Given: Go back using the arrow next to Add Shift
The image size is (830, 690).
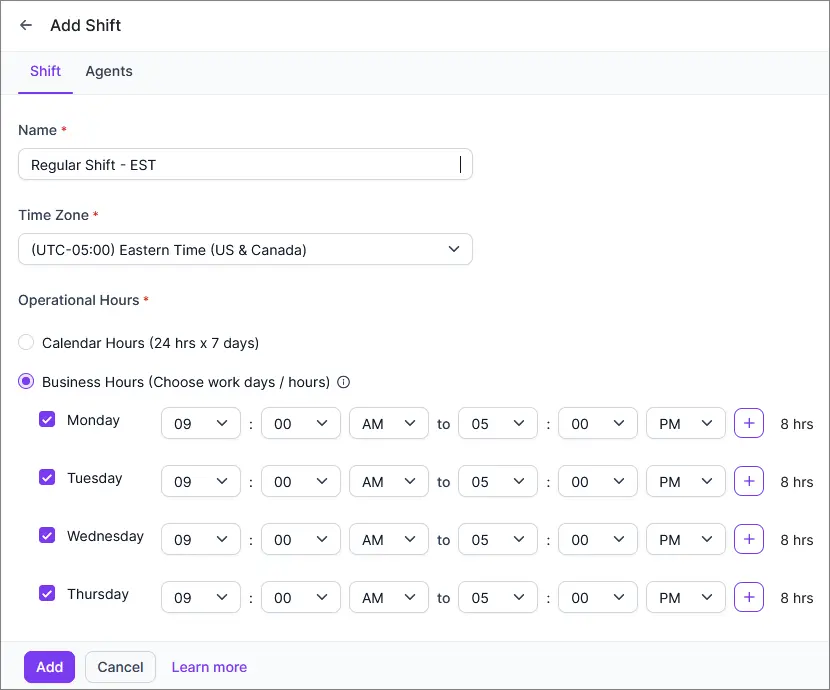Looking at the screenshot, I should (25, 25).
